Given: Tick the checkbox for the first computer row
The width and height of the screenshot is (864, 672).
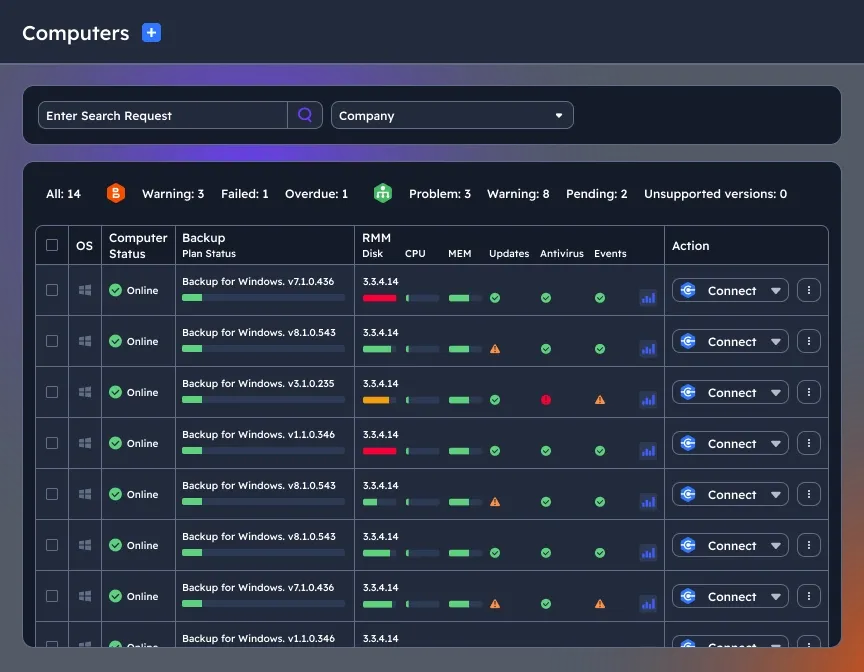Looking at the screenshot, I should pos(52,290).
